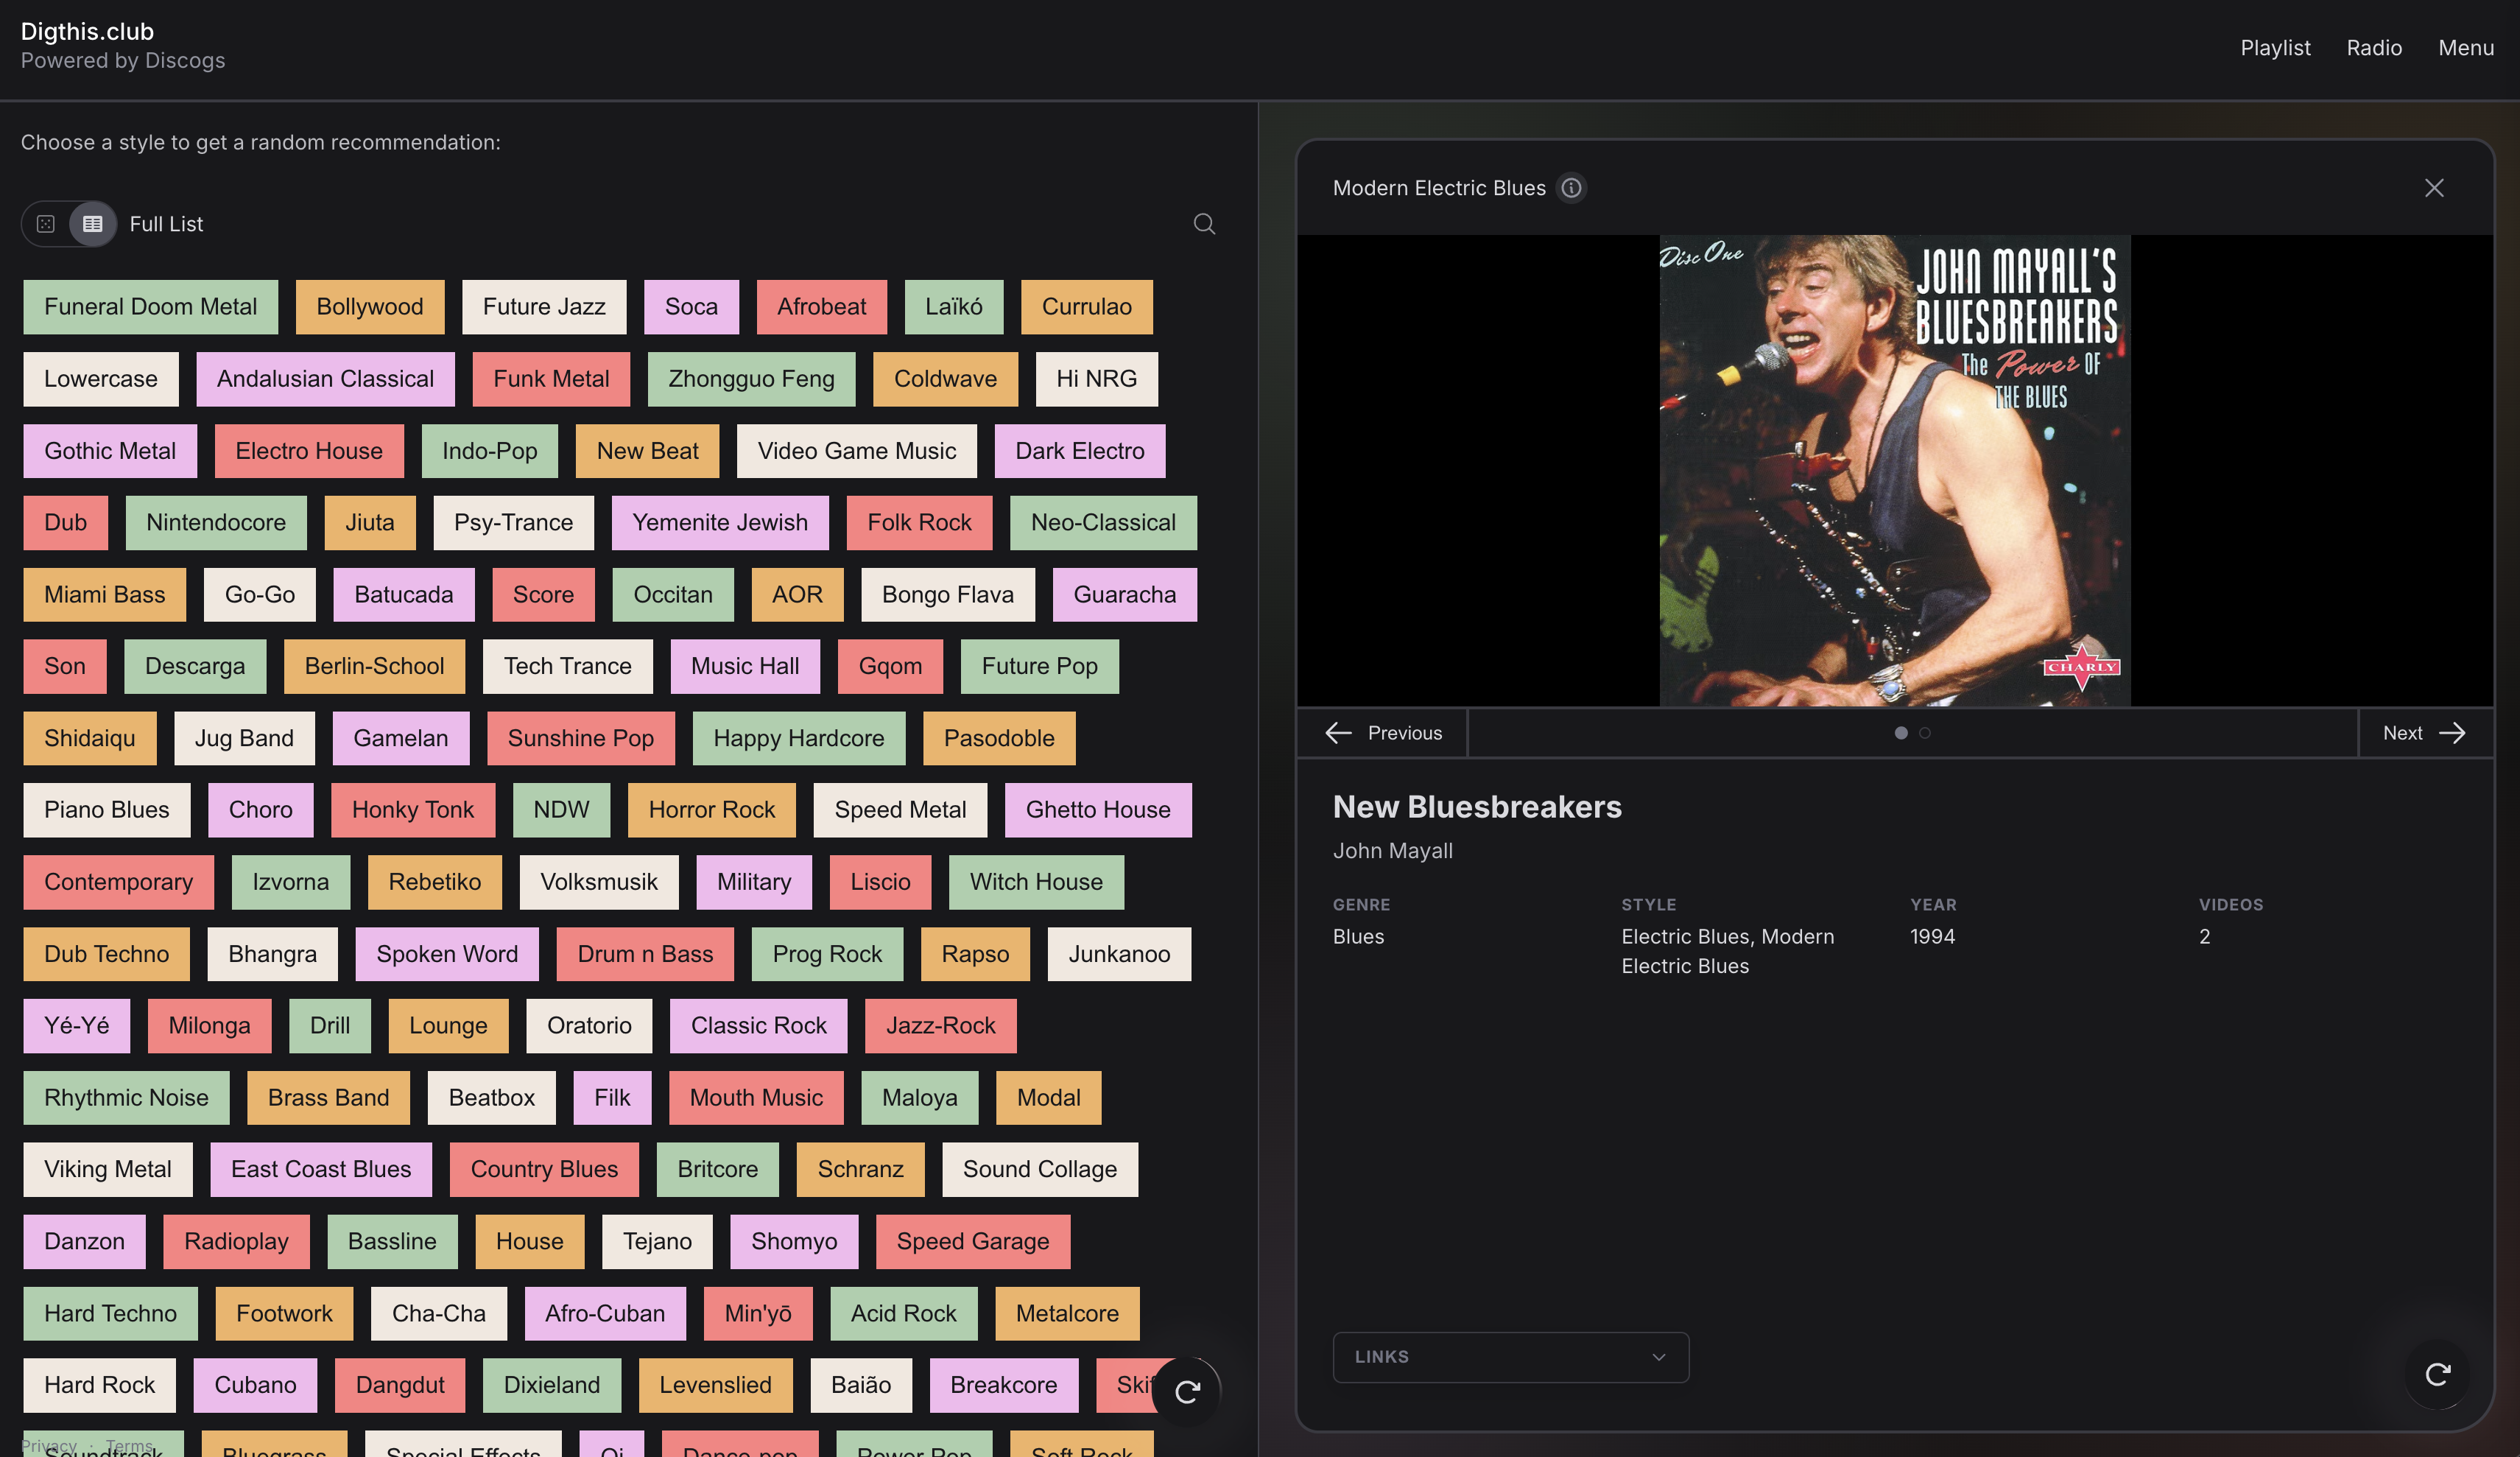Expand the LINKS dropdown
The image size is (2520, 1457).
[1511, 1357]
